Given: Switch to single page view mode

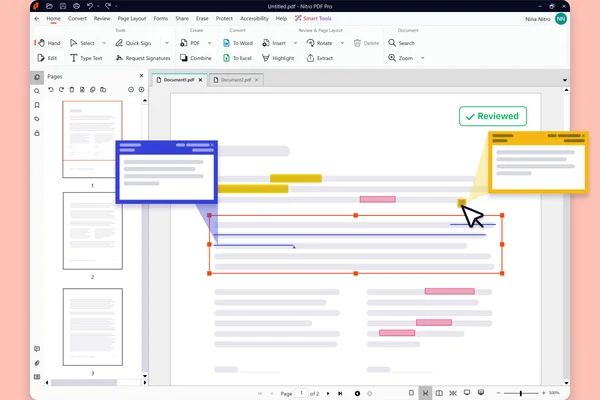Looking at the screenshot, I should point(411,393).
